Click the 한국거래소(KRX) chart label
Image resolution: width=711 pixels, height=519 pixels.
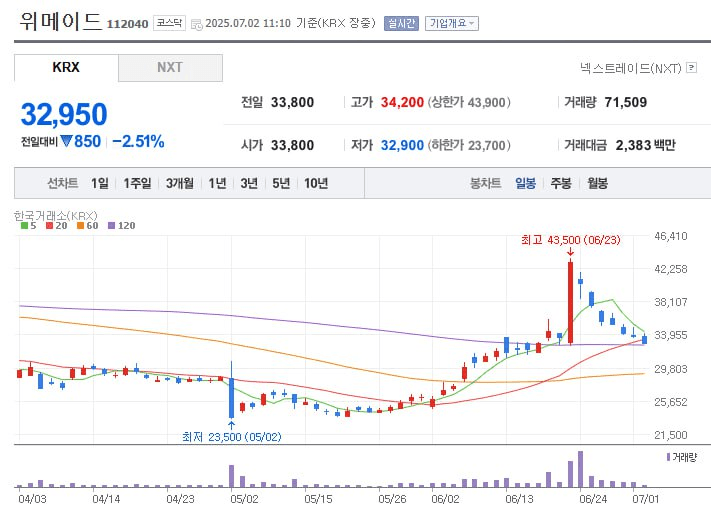[x=56, y=215]
